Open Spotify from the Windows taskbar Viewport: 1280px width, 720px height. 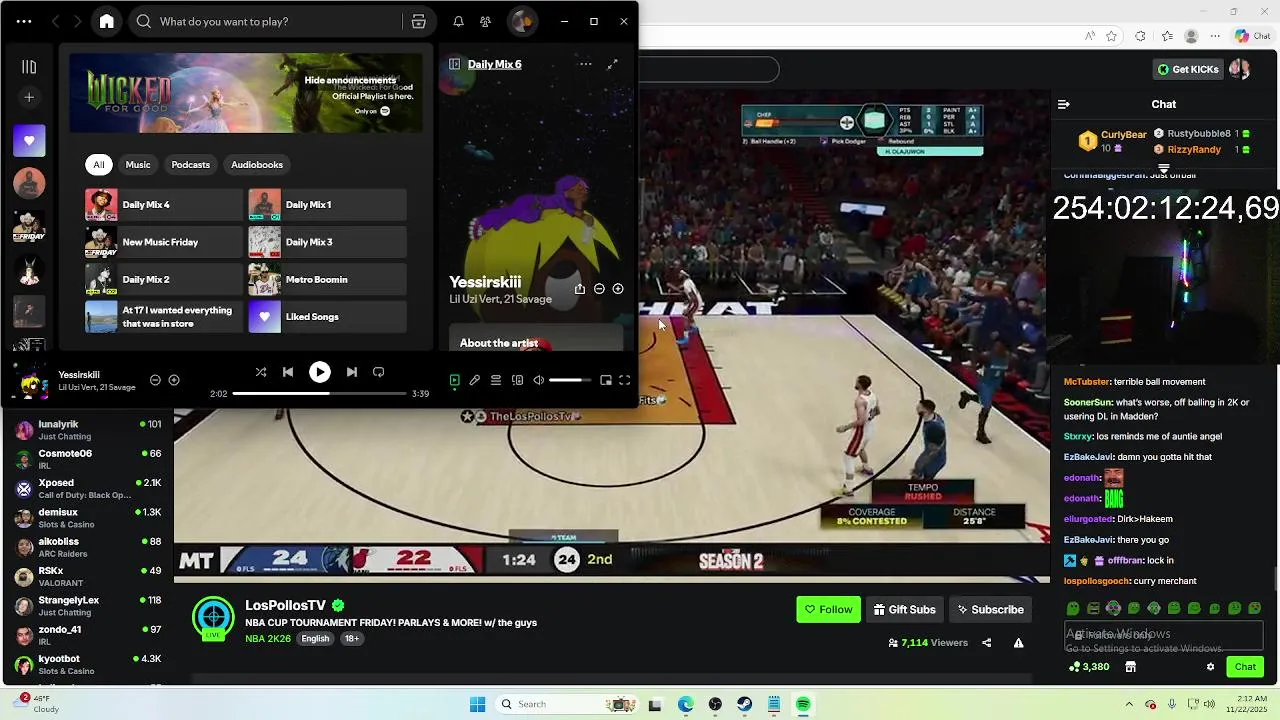pyautogui.click(x=803, y=704)
